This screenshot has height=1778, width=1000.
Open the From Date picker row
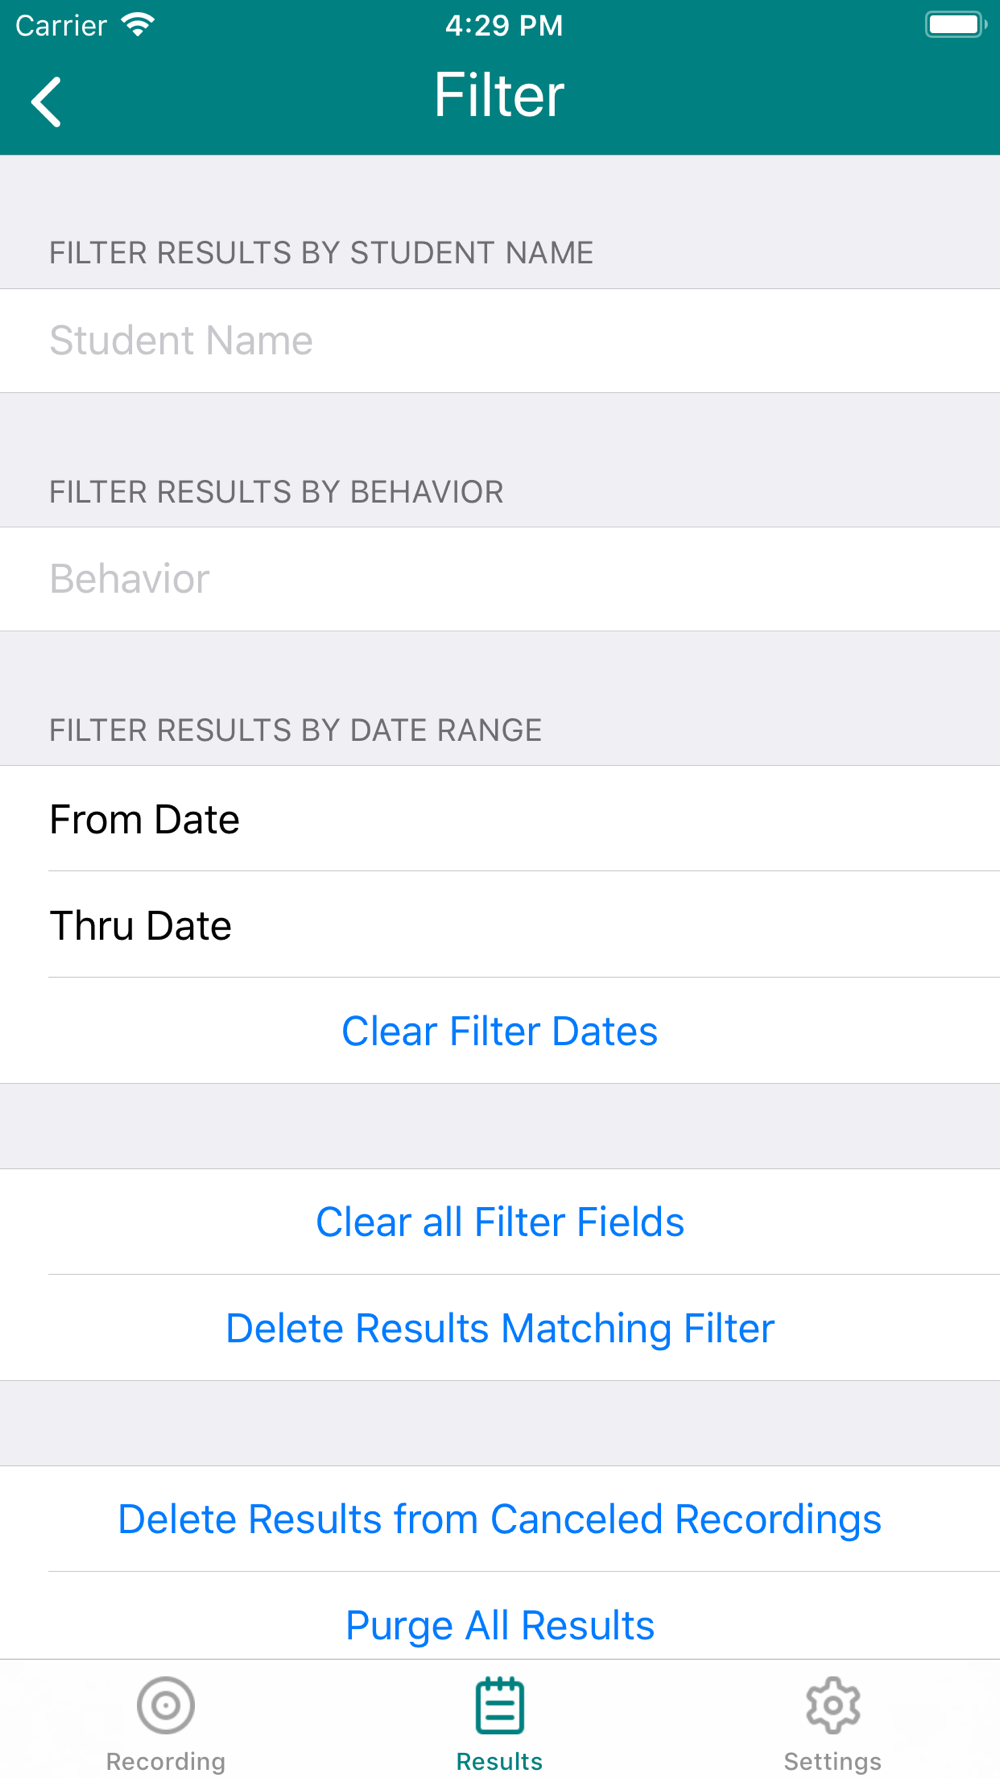500,819
